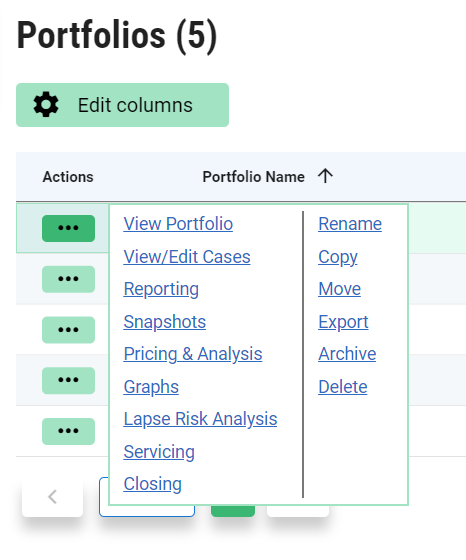This screenshot has height=560, width=466.
Task: Open first row's three-dot actions button
Action: pos(69,228)
